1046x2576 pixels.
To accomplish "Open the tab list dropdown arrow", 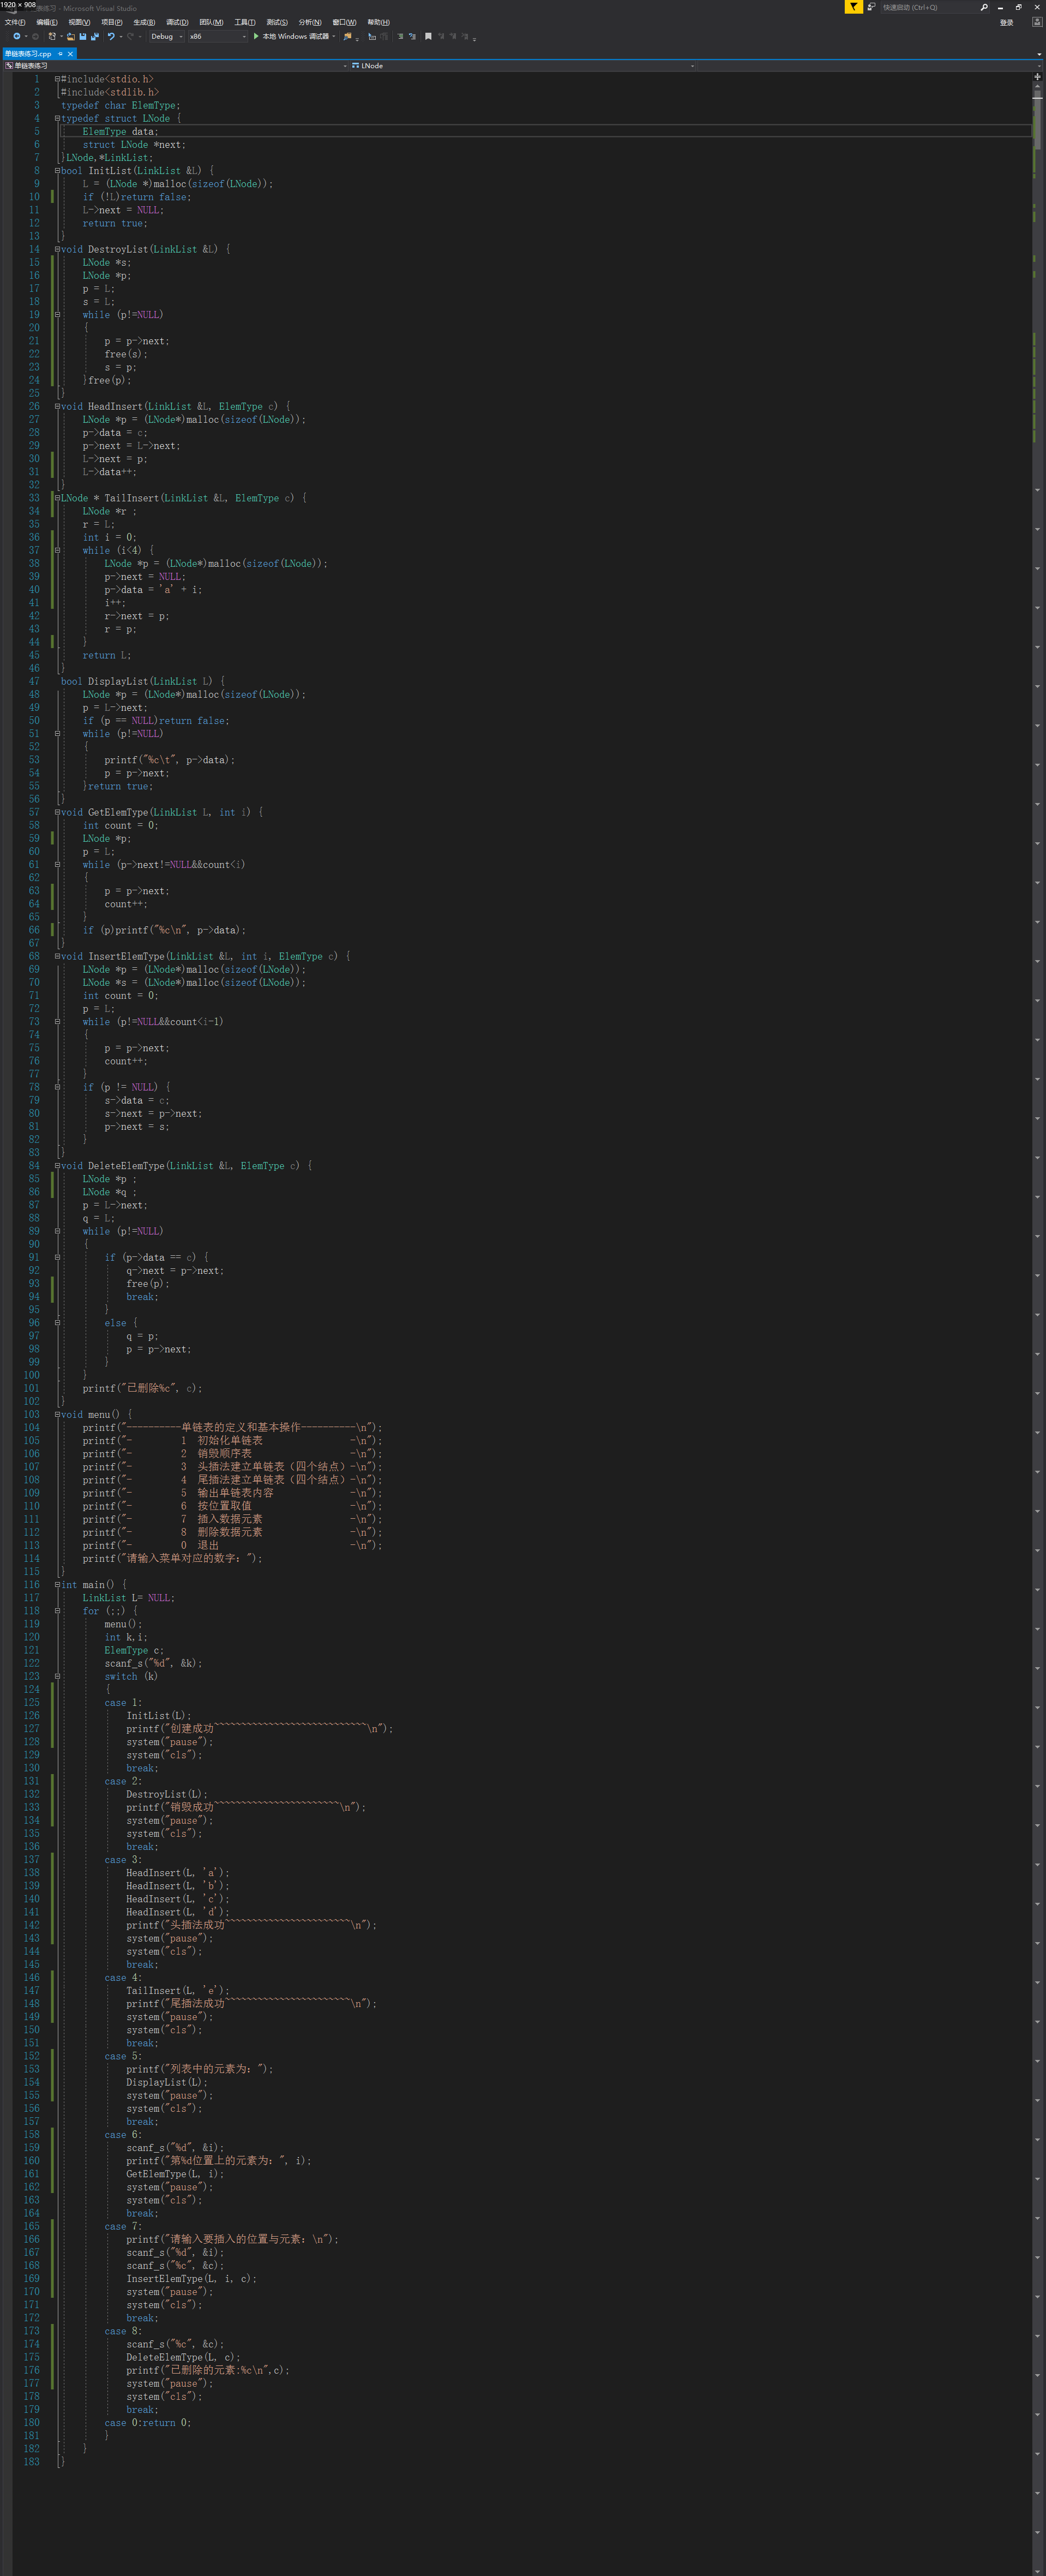I will click(x=1039, y=54).
